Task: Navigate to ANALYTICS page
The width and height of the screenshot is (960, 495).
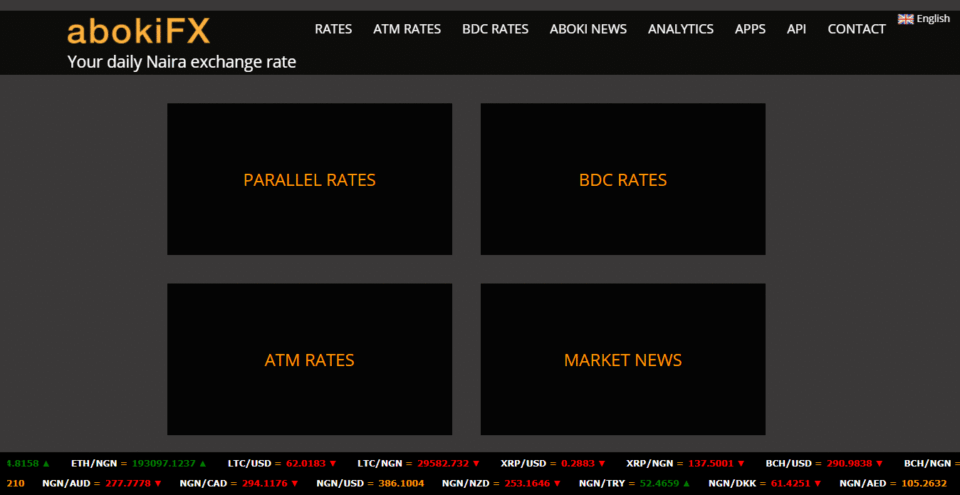Action: (x=680, y=29)
